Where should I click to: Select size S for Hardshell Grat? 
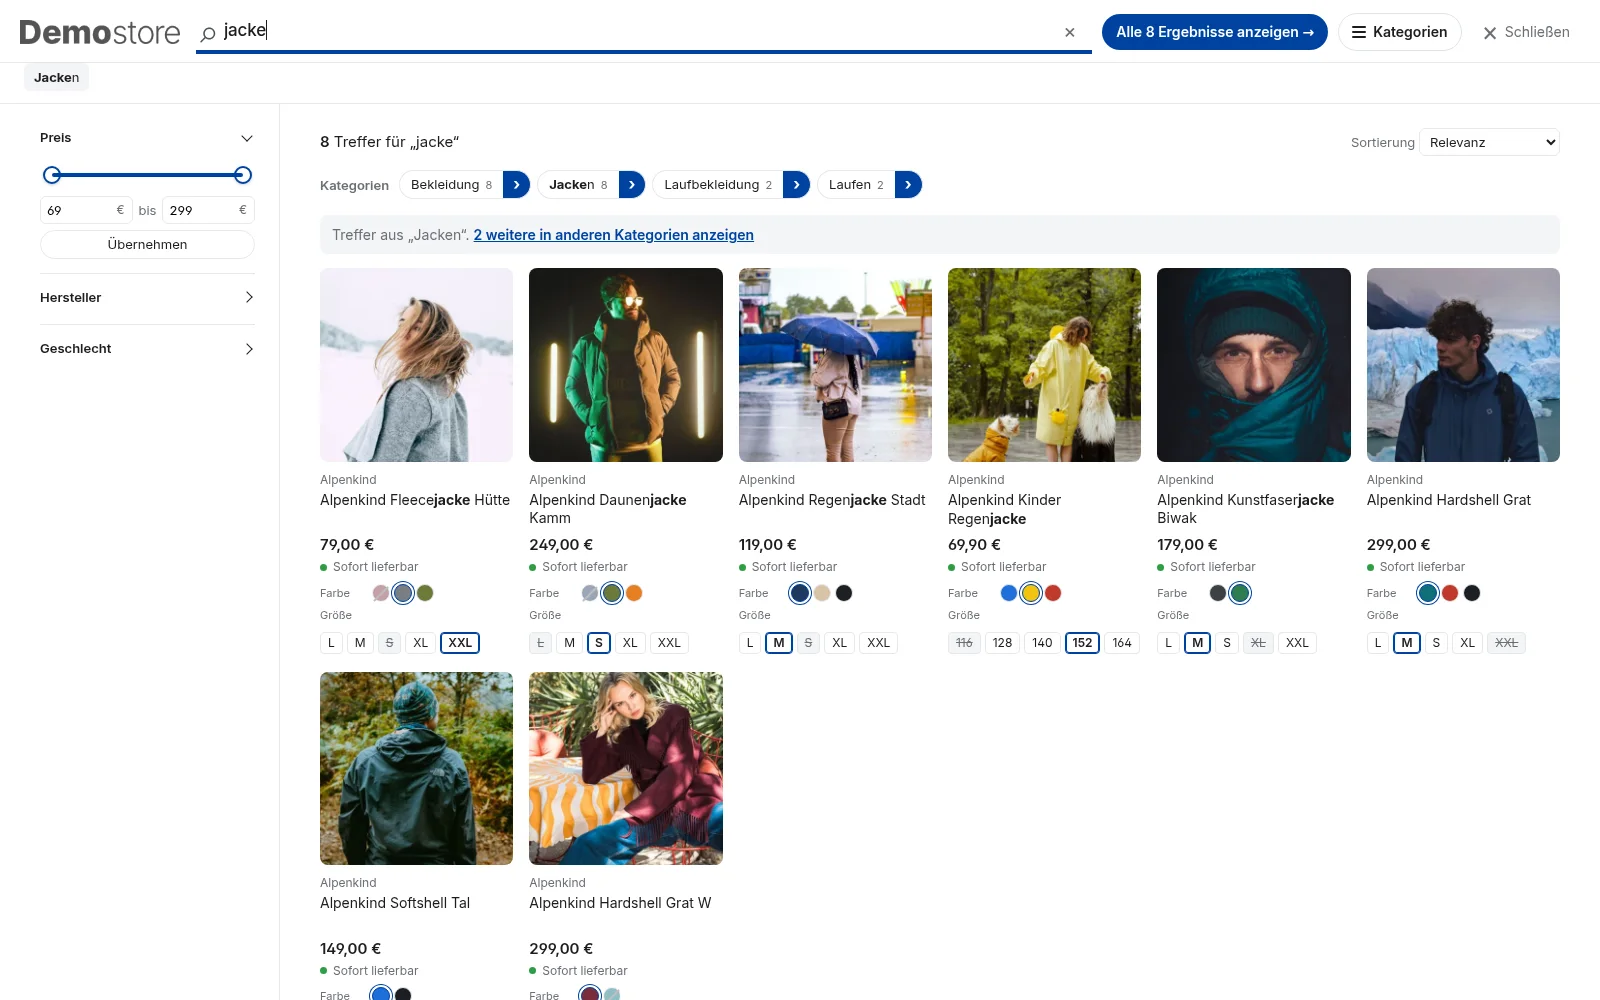pyautogui.click(x=1436, y=643)
